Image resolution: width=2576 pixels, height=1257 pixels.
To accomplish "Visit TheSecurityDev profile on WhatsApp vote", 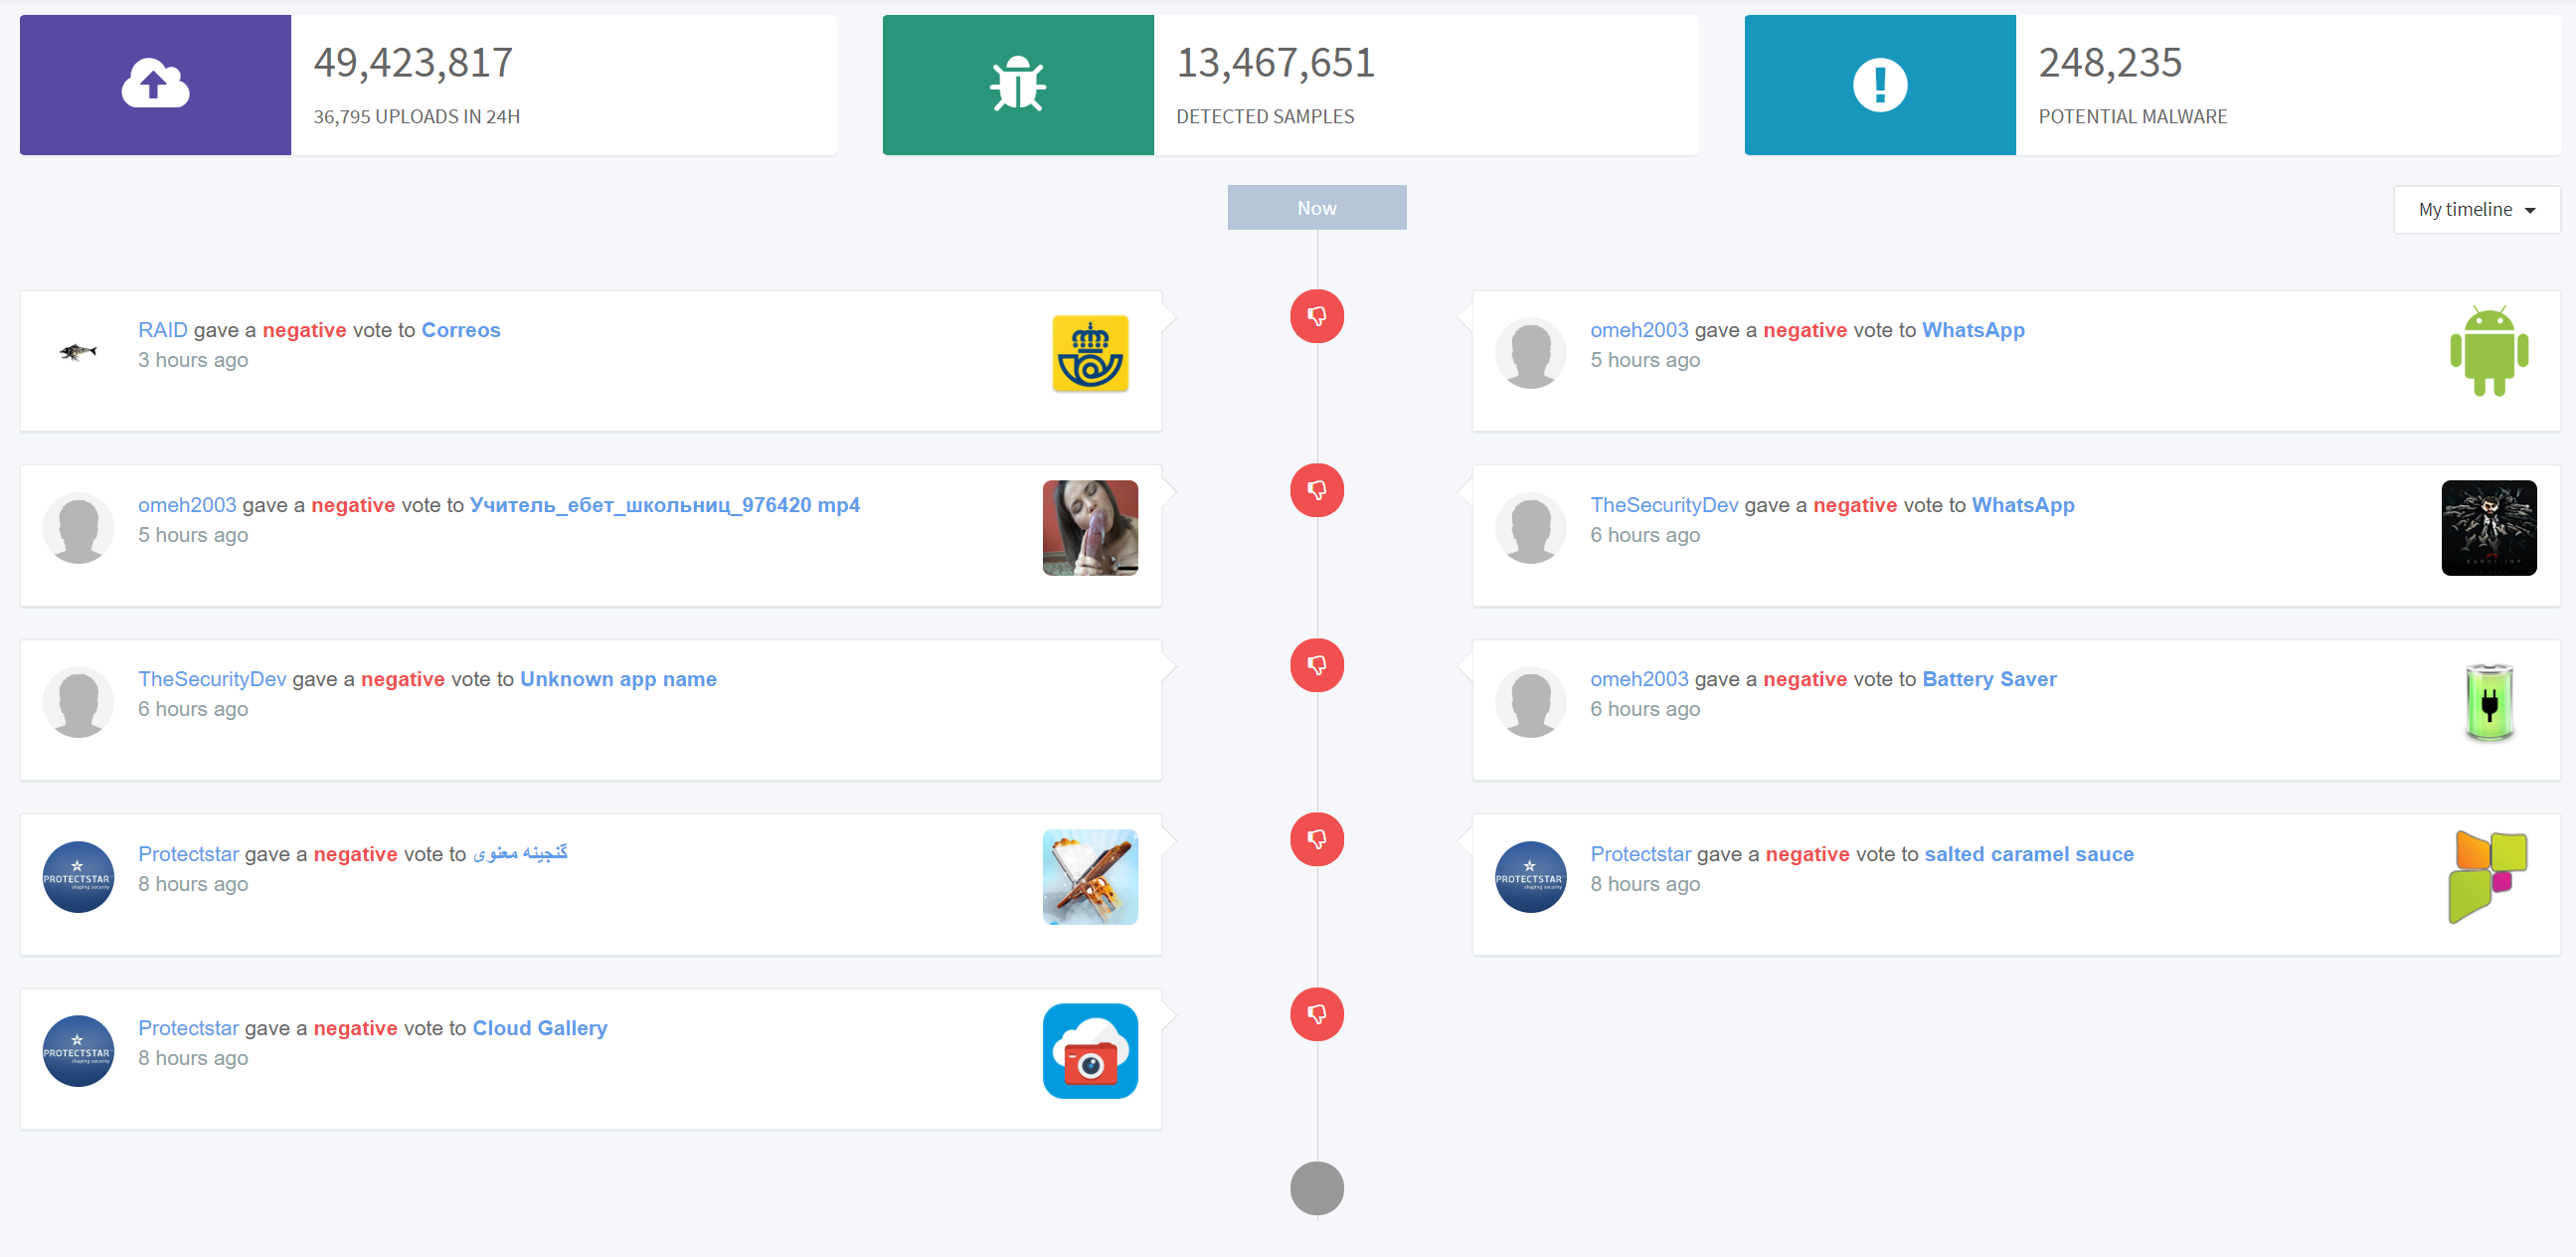I will tap(1664, 505).
